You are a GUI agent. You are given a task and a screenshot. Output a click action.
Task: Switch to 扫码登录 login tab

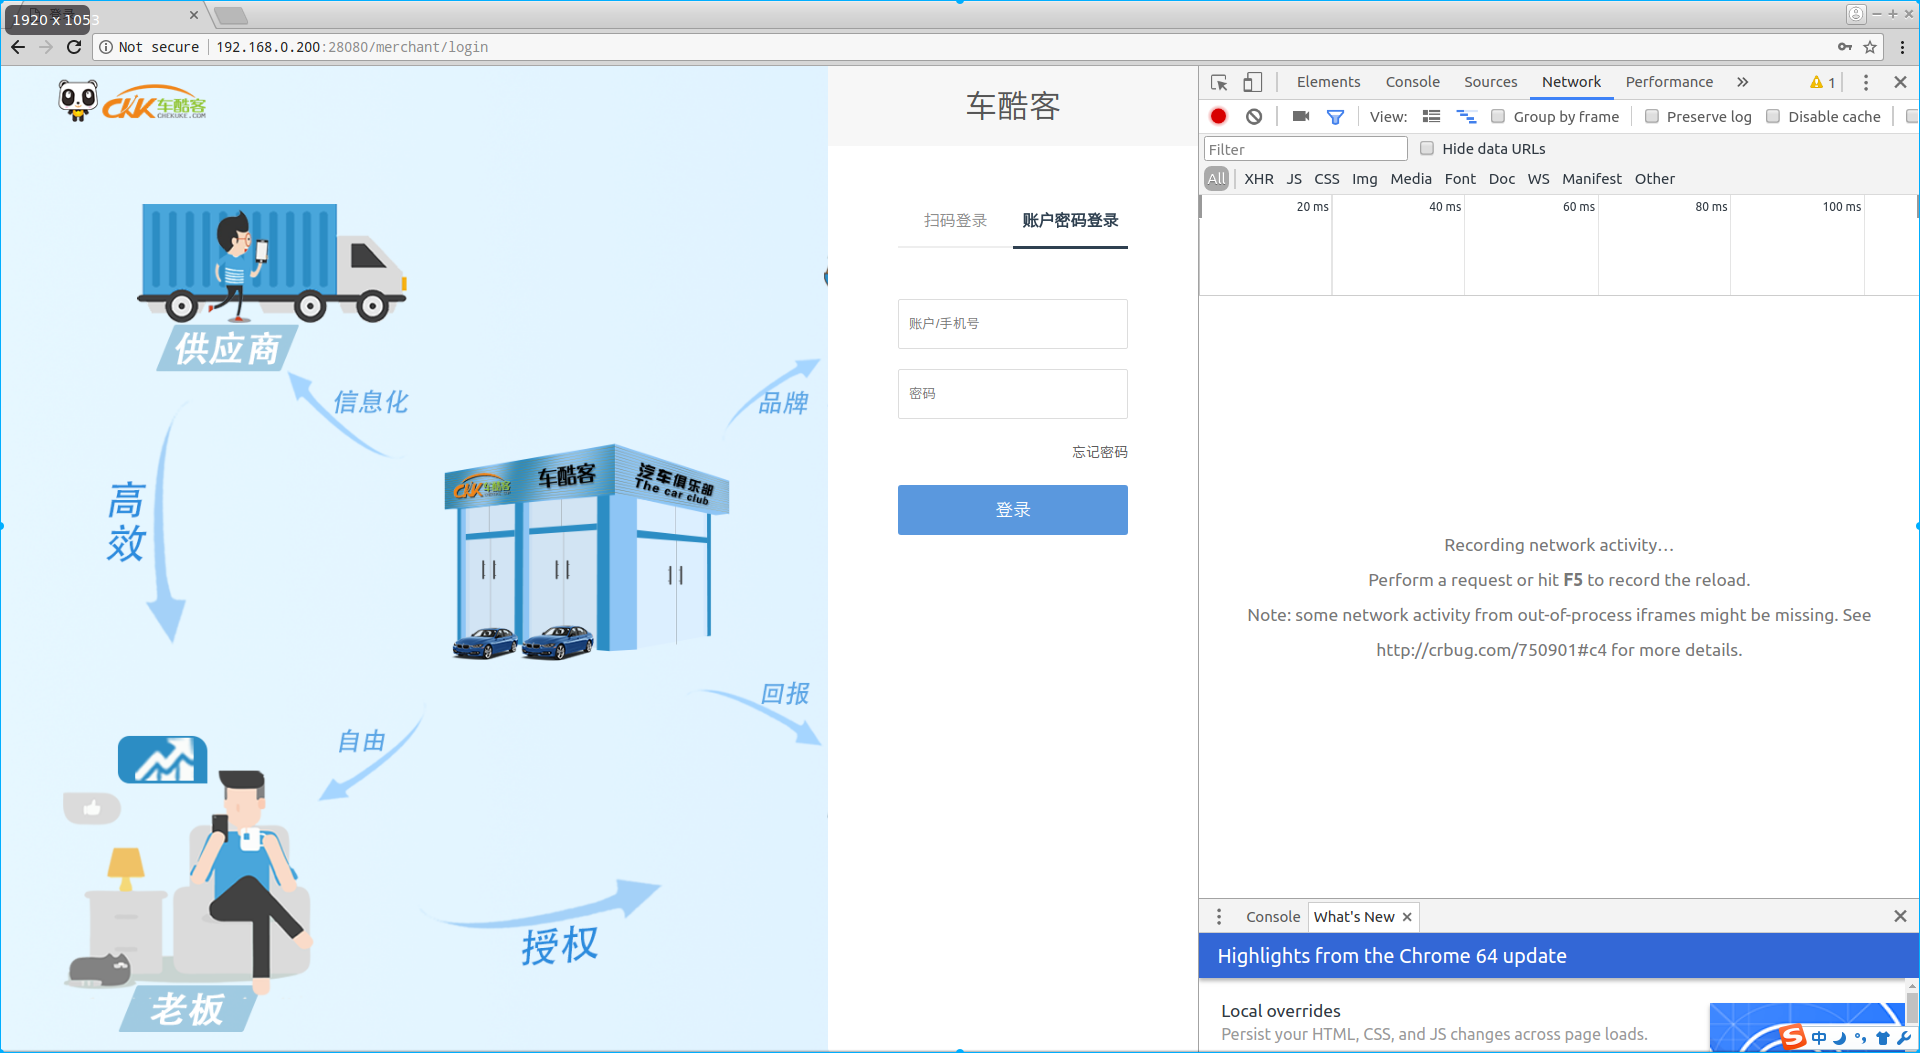coord(955,220)
